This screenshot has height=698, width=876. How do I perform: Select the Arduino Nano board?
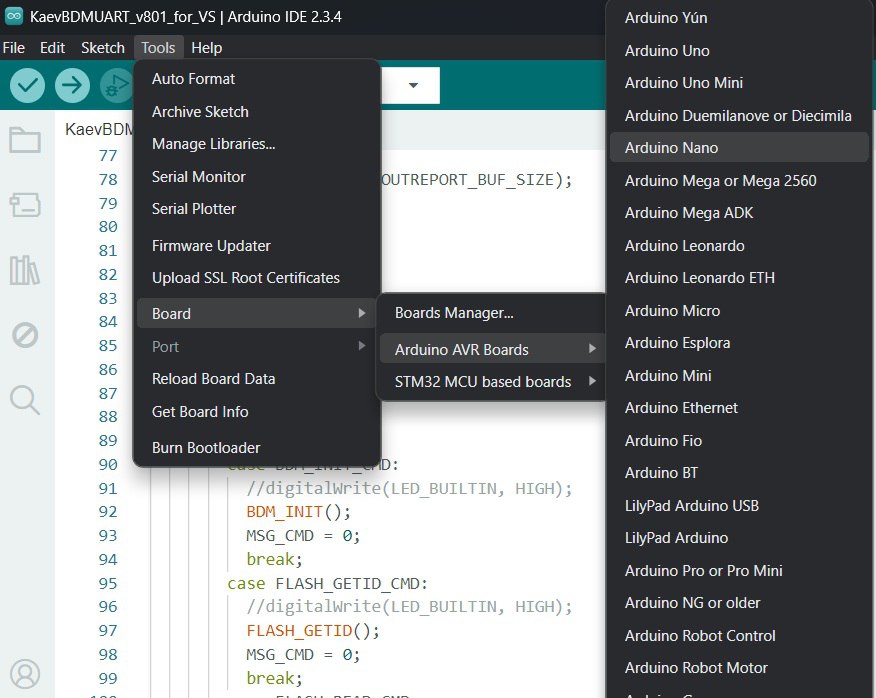(x=739, y=148)
